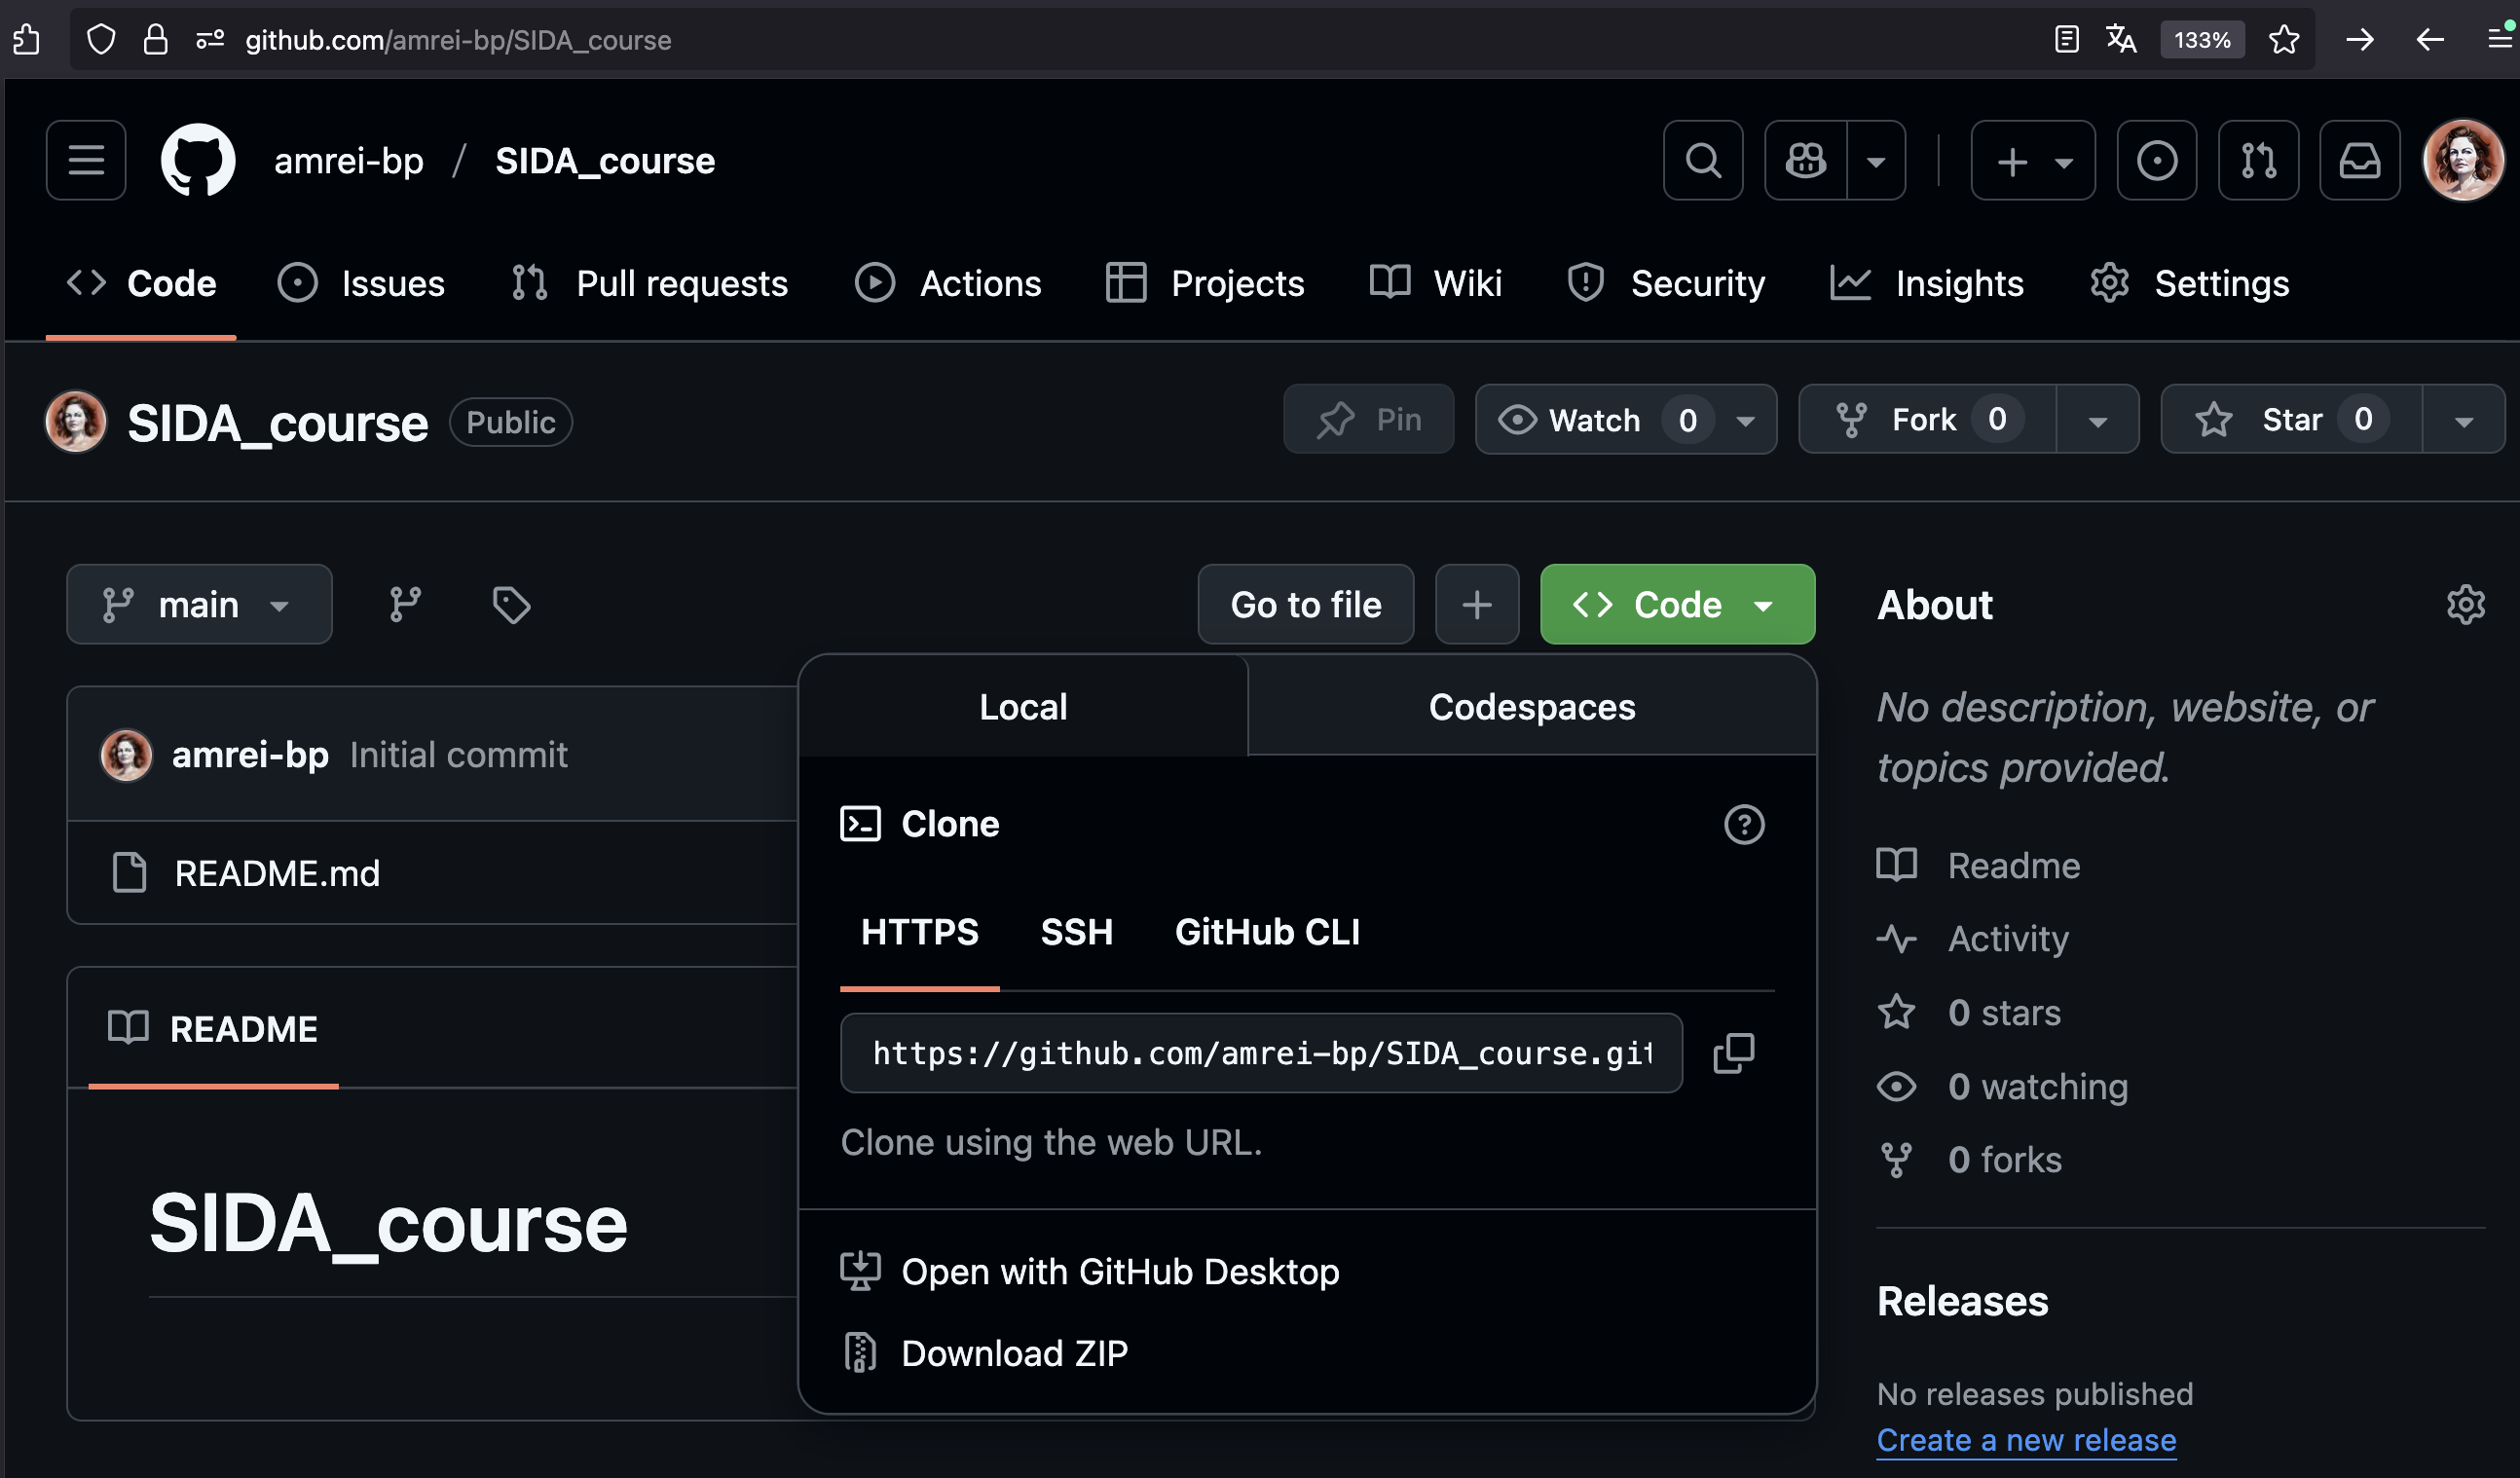The image size is (2520, 1478).
Task: Open the Initial commit message
Action: 458,754
